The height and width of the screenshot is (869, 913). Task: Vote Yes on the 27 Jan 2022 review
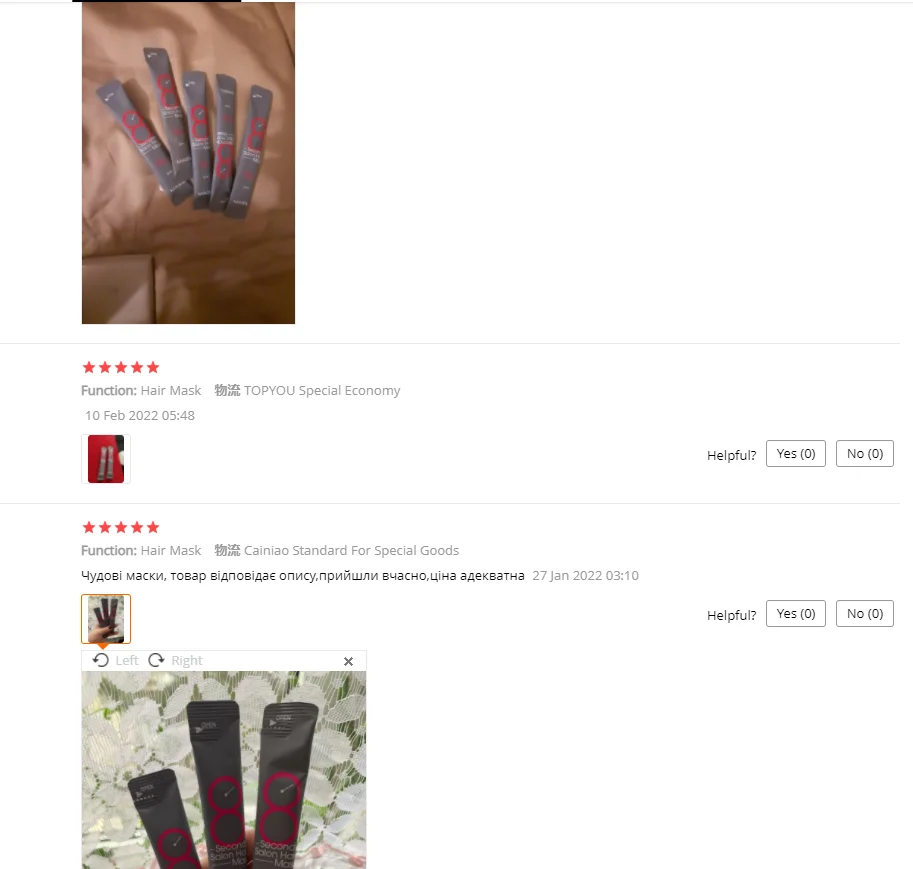click(795, 613)
